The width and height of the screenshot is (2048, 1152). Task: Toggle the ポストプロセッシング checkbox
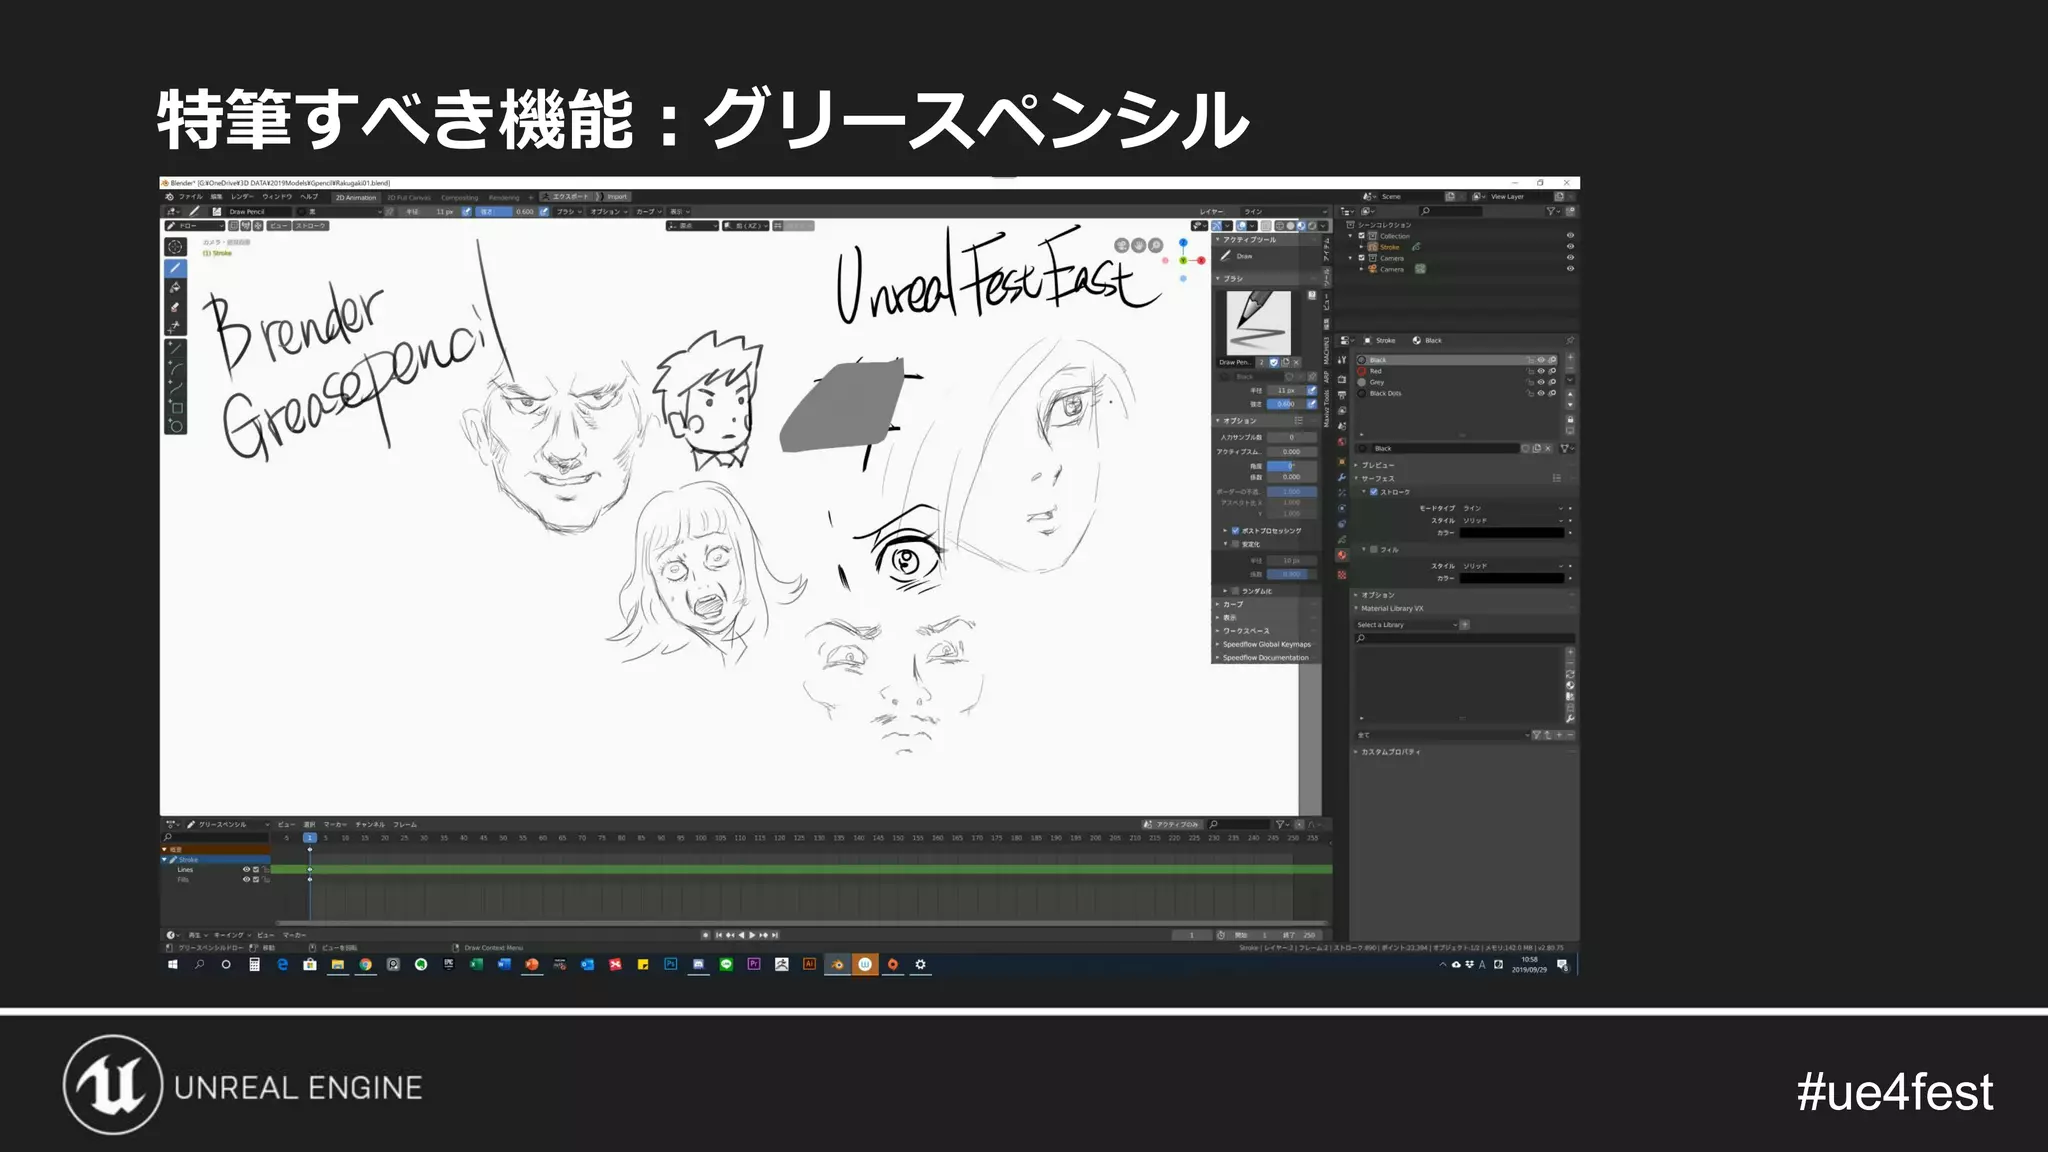1236,531
